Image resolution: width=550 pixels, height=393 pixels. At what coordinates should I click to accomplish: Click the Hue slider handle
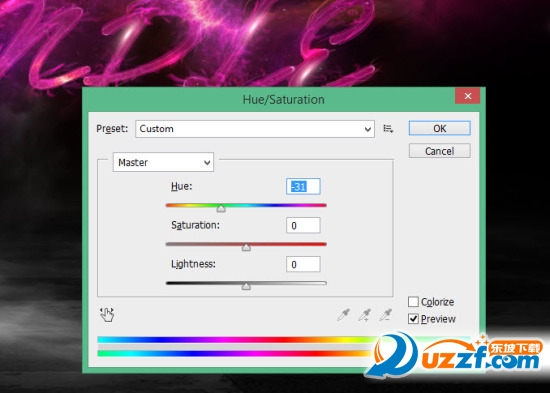pos(221,208)
